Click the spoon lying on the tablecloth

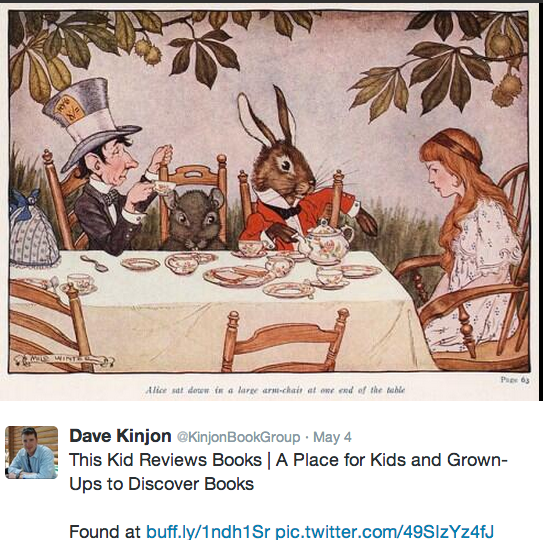click(x=94, y=263)
